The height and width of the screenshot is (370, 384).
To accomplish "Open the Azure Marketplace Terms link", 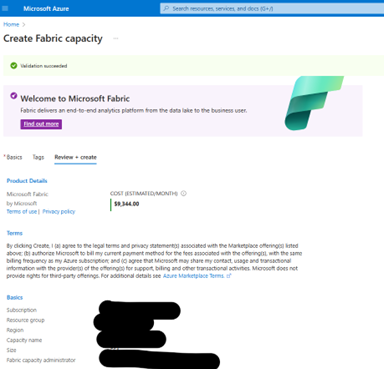I will [194, 276].
